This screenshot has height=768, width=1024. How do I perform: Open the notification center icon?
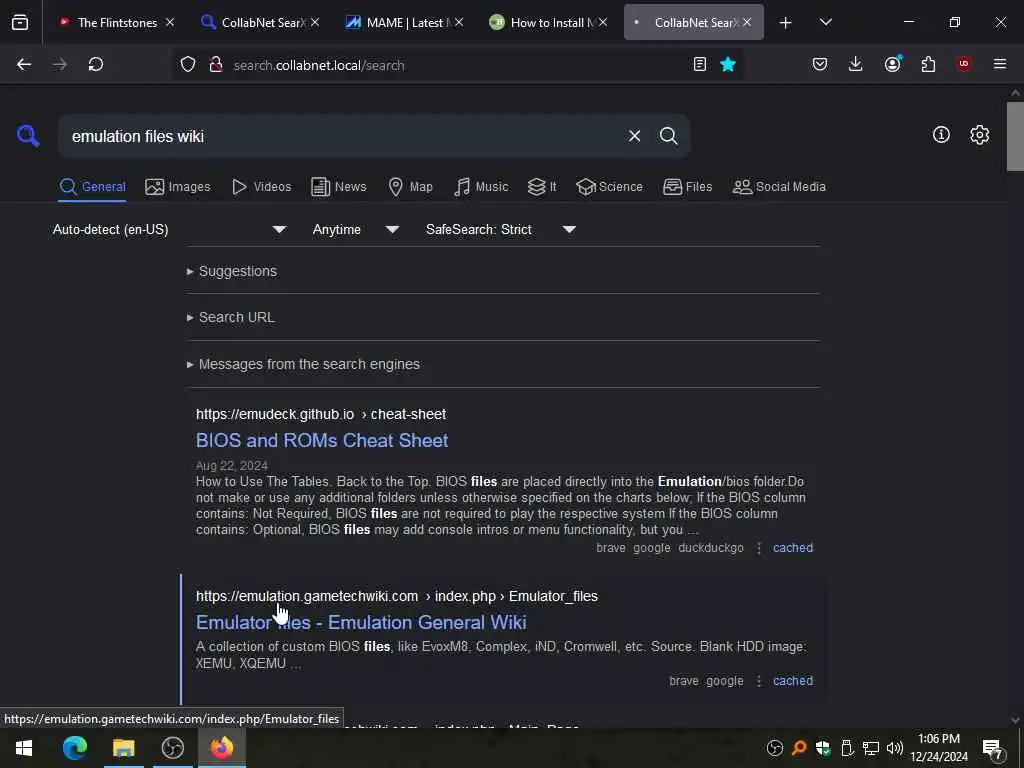993,749
